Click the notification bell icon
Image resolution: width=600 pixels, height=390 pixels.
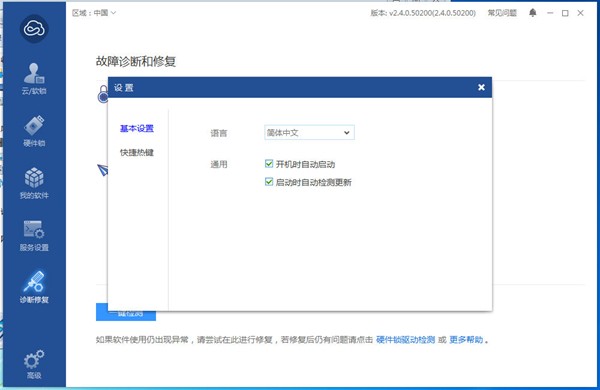533,13
